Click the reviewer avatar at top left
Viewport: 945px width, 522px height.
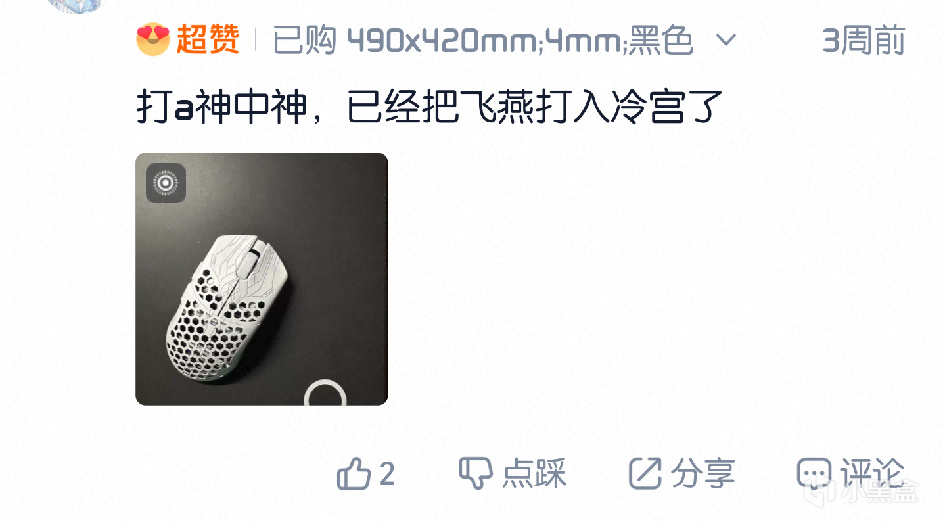tap(75, 5)
